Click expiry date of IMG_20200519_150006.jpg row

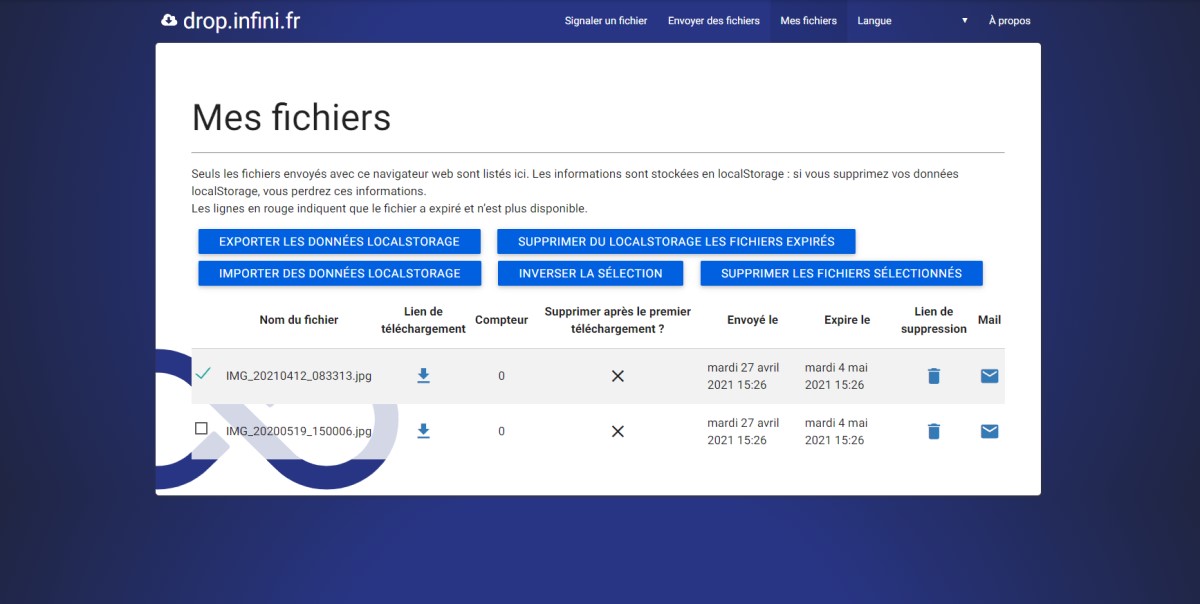click(x=836, y=431)
